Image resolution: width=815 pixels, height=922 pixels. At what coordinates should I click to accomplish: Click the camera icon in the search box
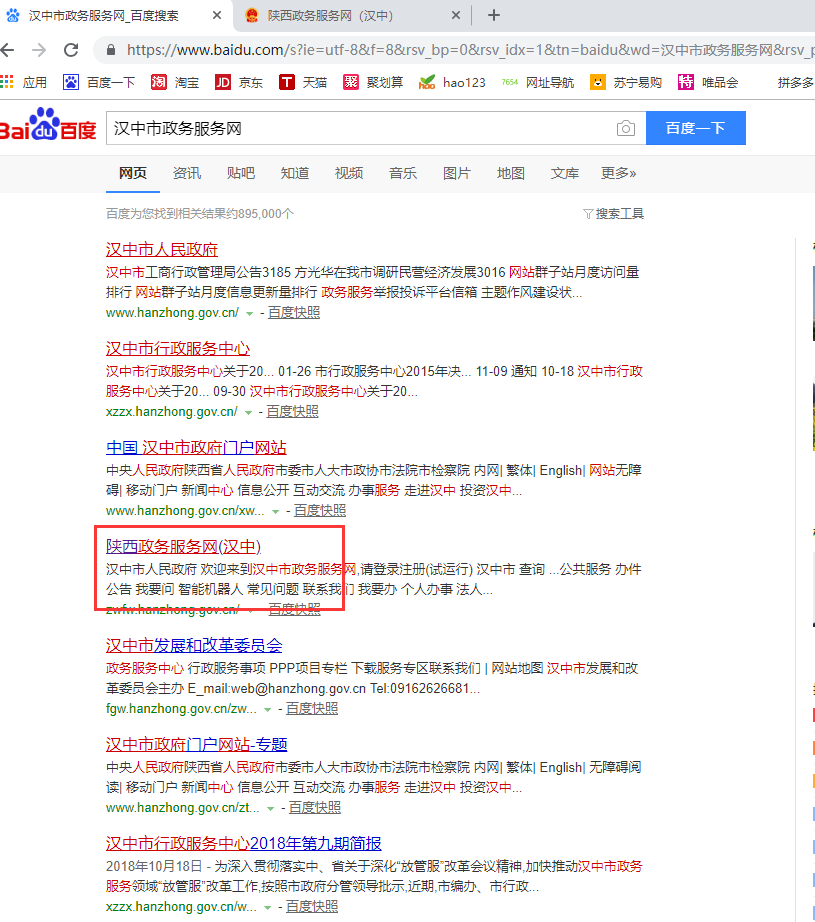(x=626, y=128)
